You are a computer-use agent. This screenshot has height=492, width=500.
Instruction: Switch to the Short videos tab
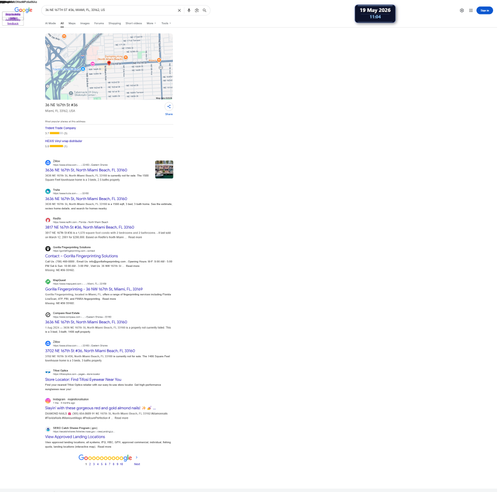pyautogui.click(x=134, y=23)
